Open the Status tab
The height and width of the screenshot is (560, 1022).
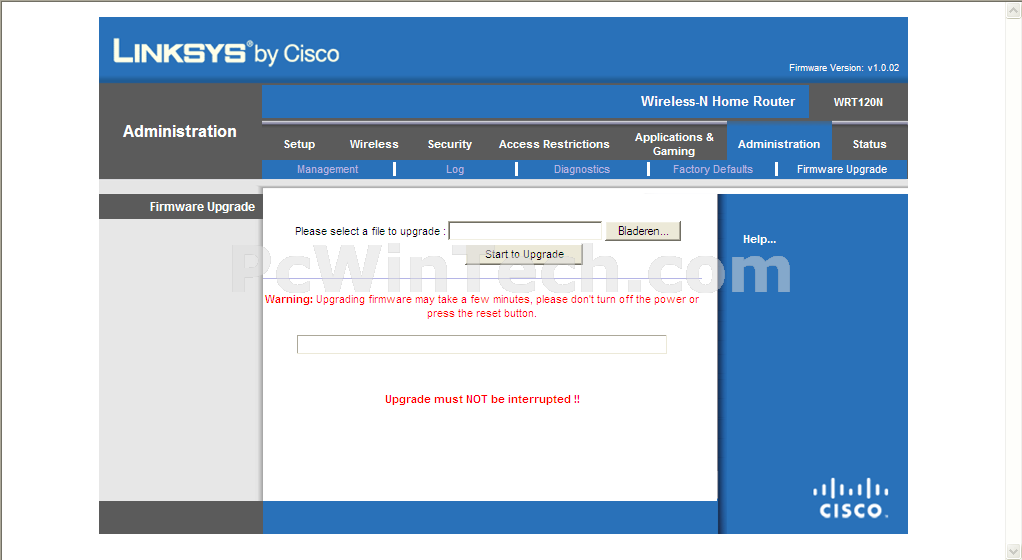coord(869,144)
